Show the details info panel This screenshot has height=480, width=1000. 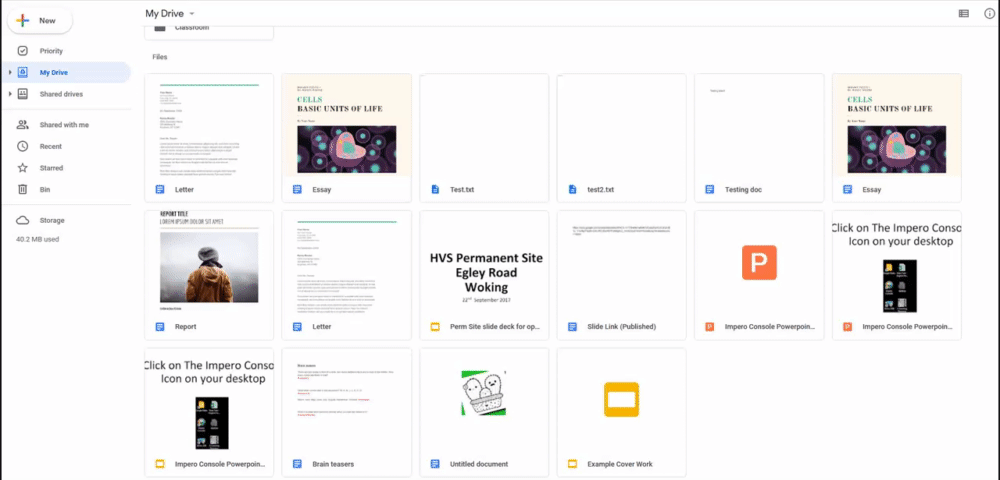tap(989, 13)
